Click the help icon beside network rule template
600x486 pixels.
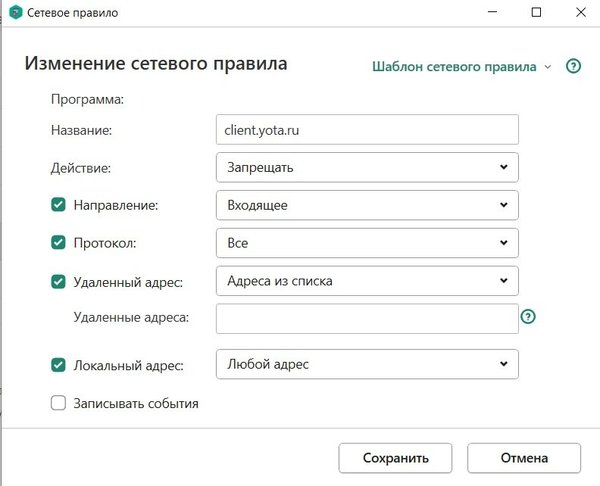point(573,67)
